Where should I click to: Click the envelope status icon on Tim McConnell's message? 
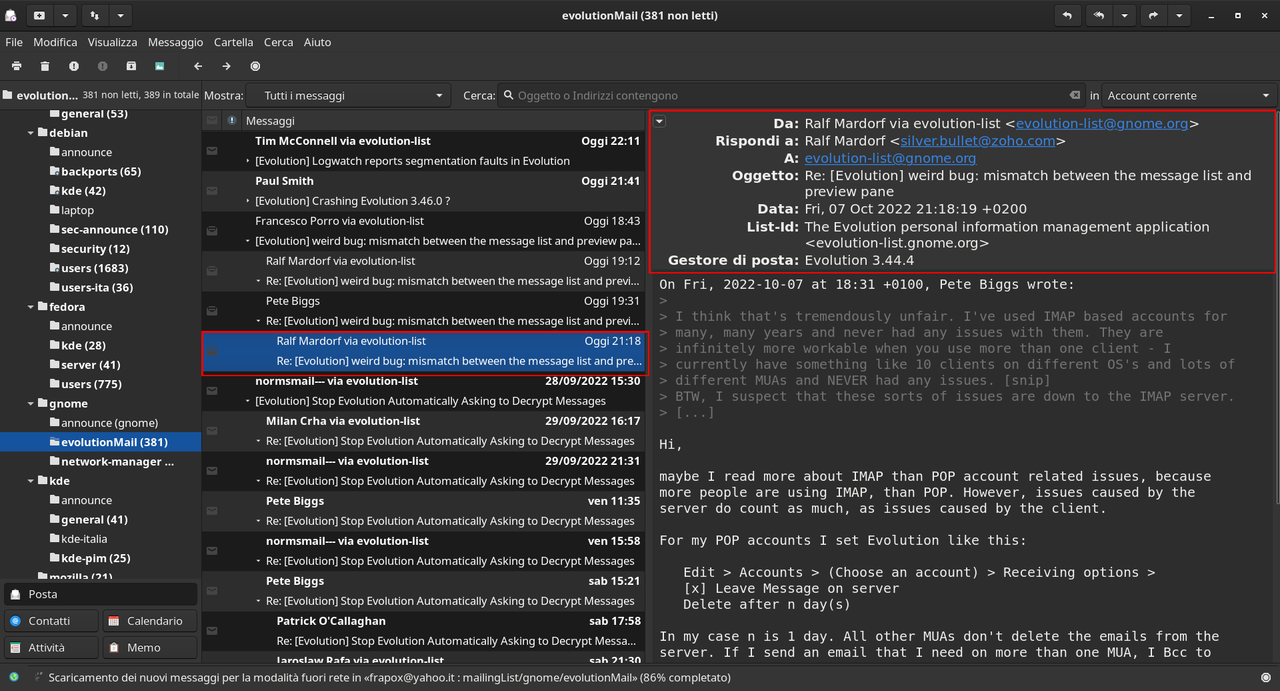pyautogui.click(x=212, y=151)
